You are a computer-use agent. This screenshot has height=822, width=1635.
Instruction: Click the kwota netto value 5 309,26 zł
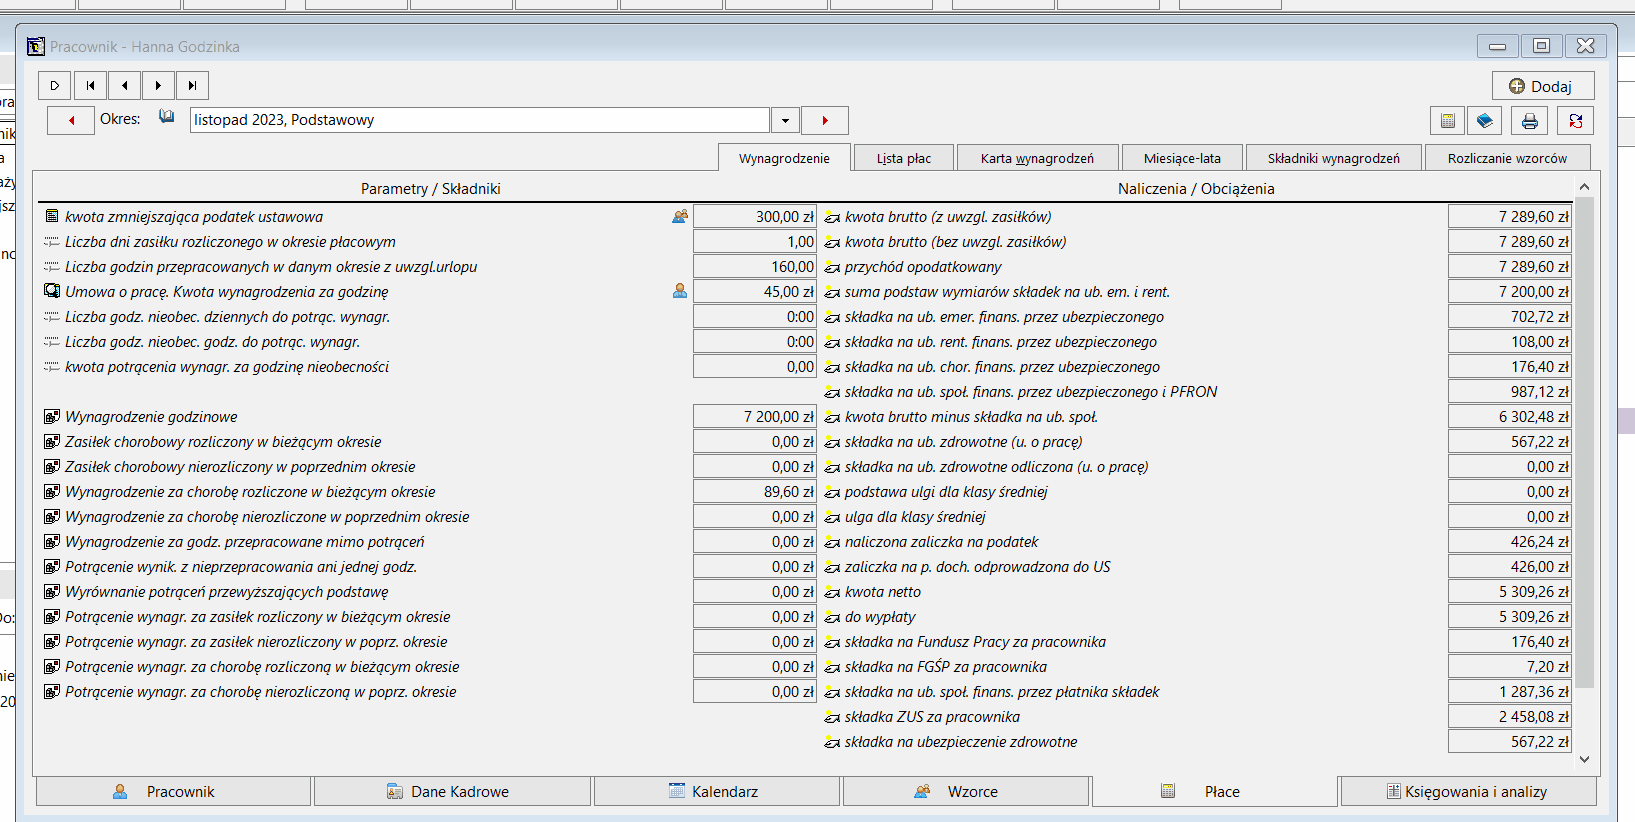click(x=1510, y=592)
